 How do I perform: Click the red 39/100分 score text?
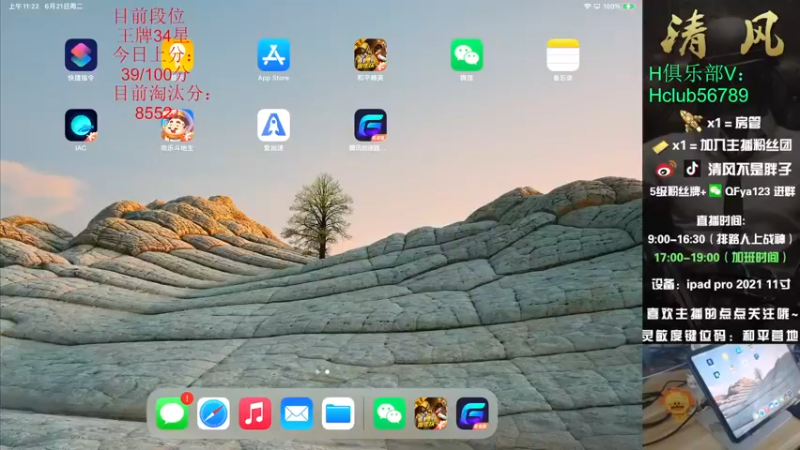pyautogui.click(x=155, y=74)
